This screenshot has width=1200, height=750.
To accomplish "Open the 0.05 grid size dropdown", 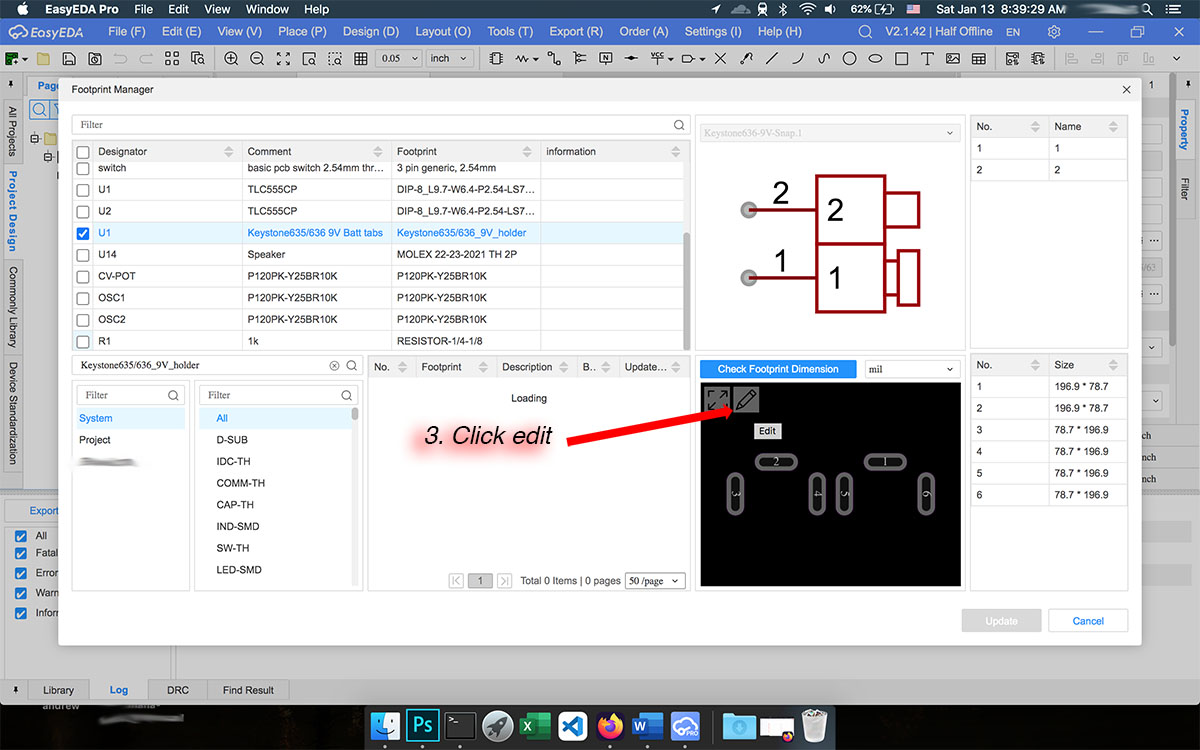I will (398, 59).
